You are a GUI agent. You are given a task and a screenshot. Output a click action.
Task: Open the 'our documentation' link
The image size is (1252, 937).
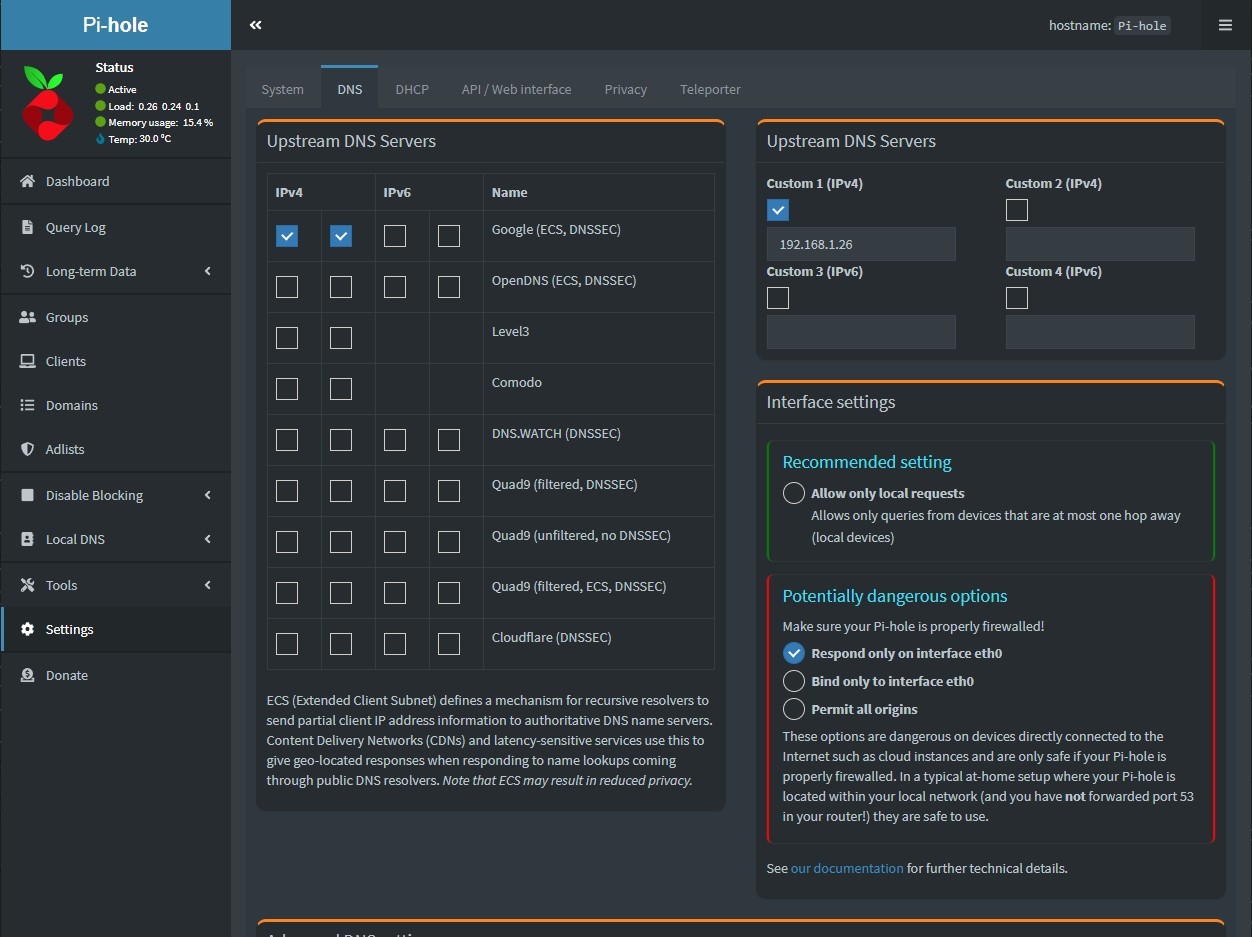[847, 868]
